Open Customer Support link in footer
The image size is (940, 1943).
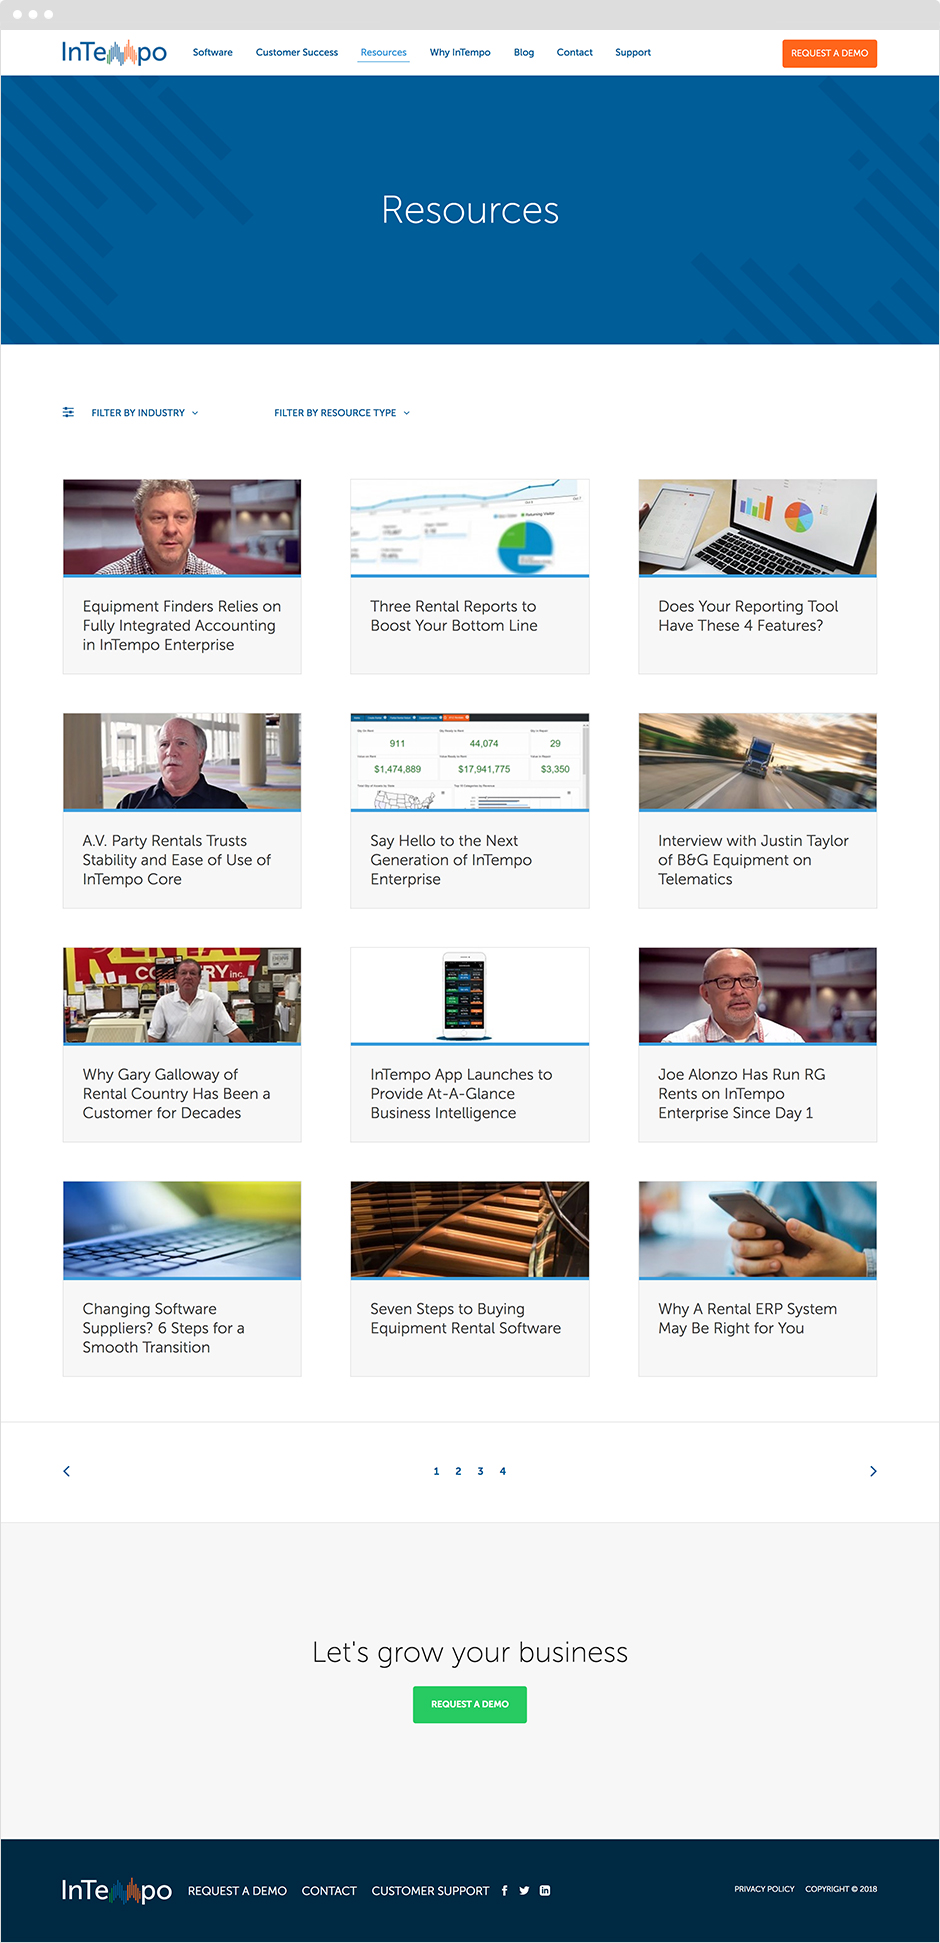coord(430,1891)
